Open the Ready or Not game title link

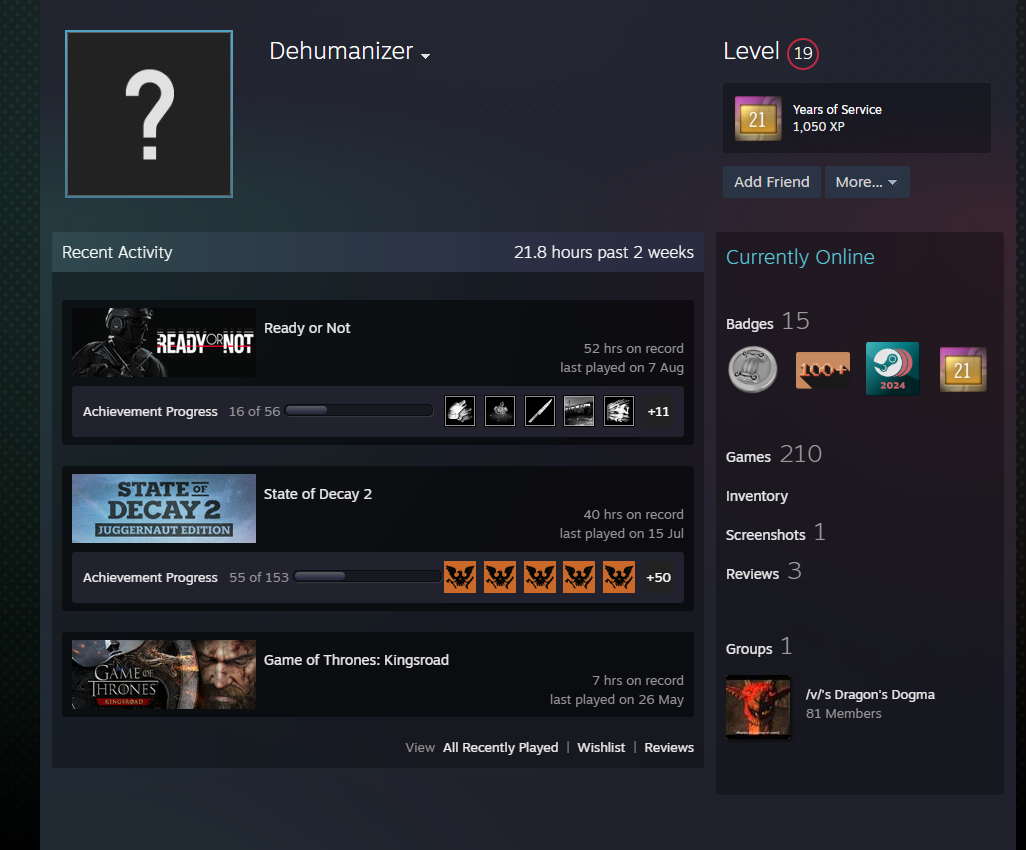(x=307, y=328)
